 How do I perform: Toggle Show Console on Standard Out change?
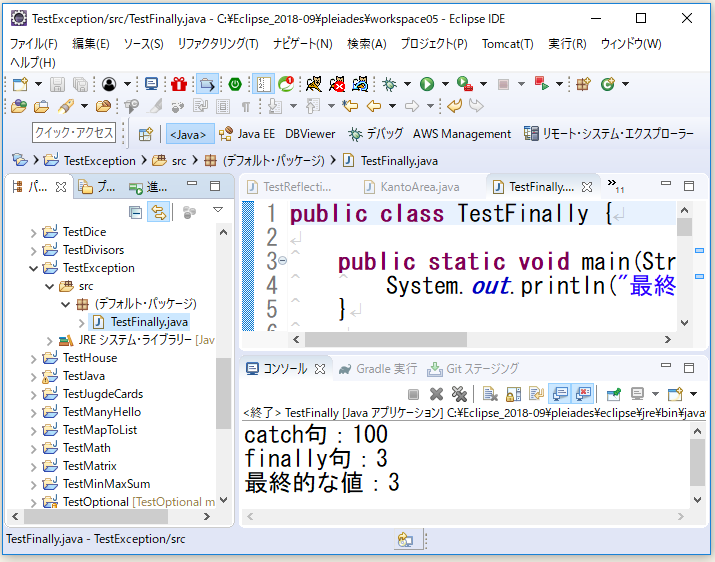[560, 394]
